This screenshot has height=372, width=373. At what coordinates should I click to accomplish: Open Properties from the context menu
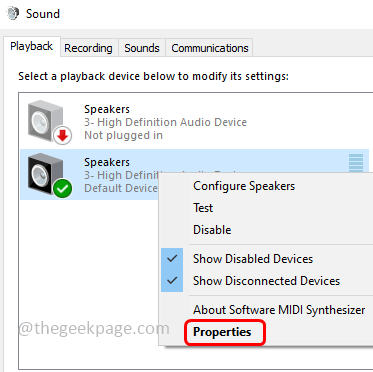click(222, 332)
